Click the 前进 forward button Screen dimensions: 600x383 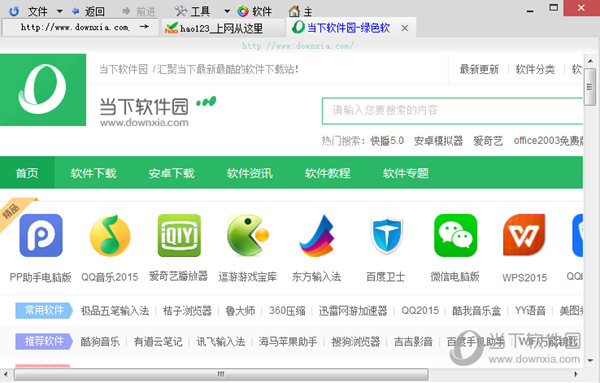[x=139, y=11]
